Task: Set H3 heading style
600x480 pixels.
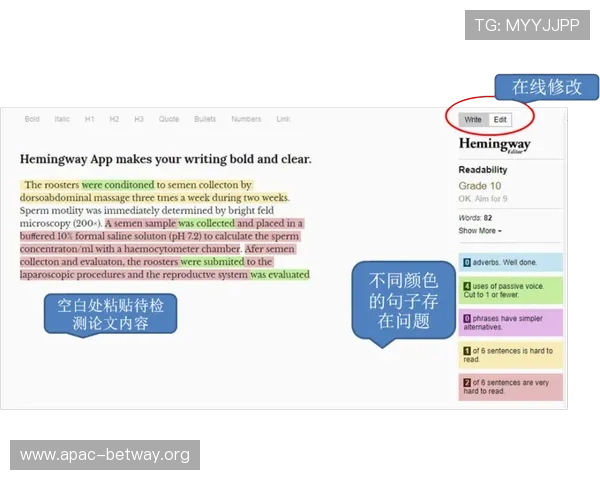Action: coord(139,119)
